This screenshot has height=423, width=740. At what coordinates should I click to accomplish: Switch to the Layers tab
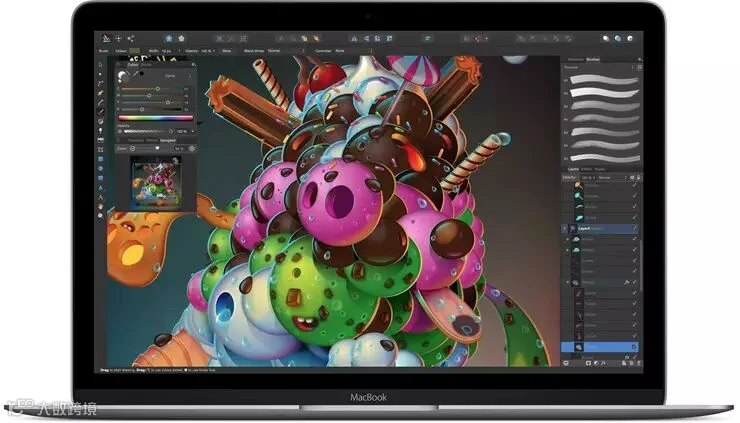(573, 169)
